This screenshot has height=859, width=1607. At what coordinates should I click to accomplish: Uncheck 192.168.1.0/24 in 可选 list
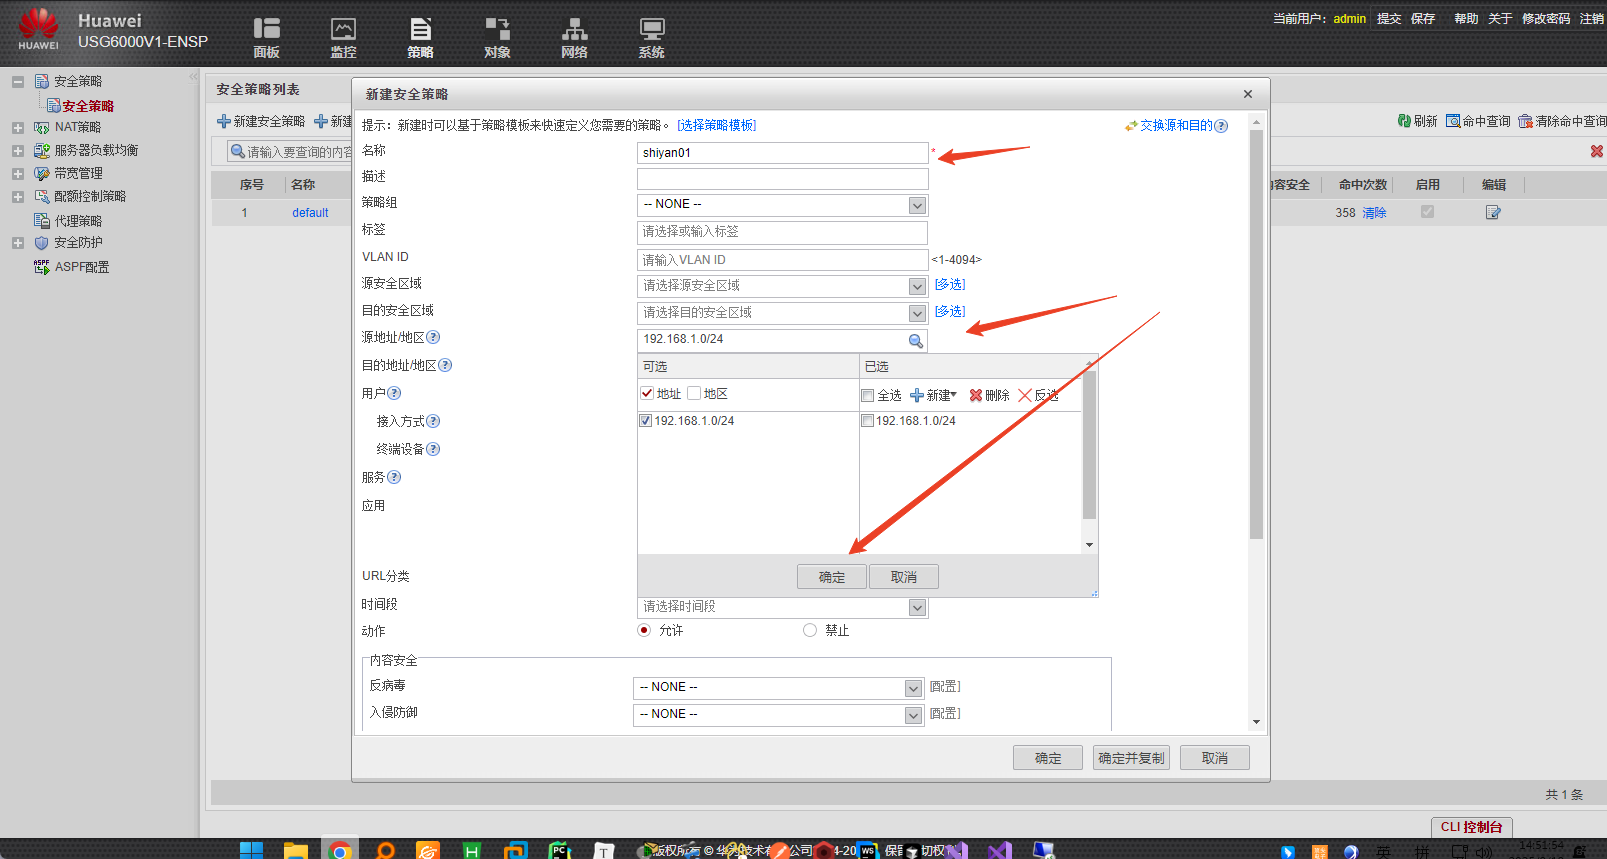click(646, 421)
